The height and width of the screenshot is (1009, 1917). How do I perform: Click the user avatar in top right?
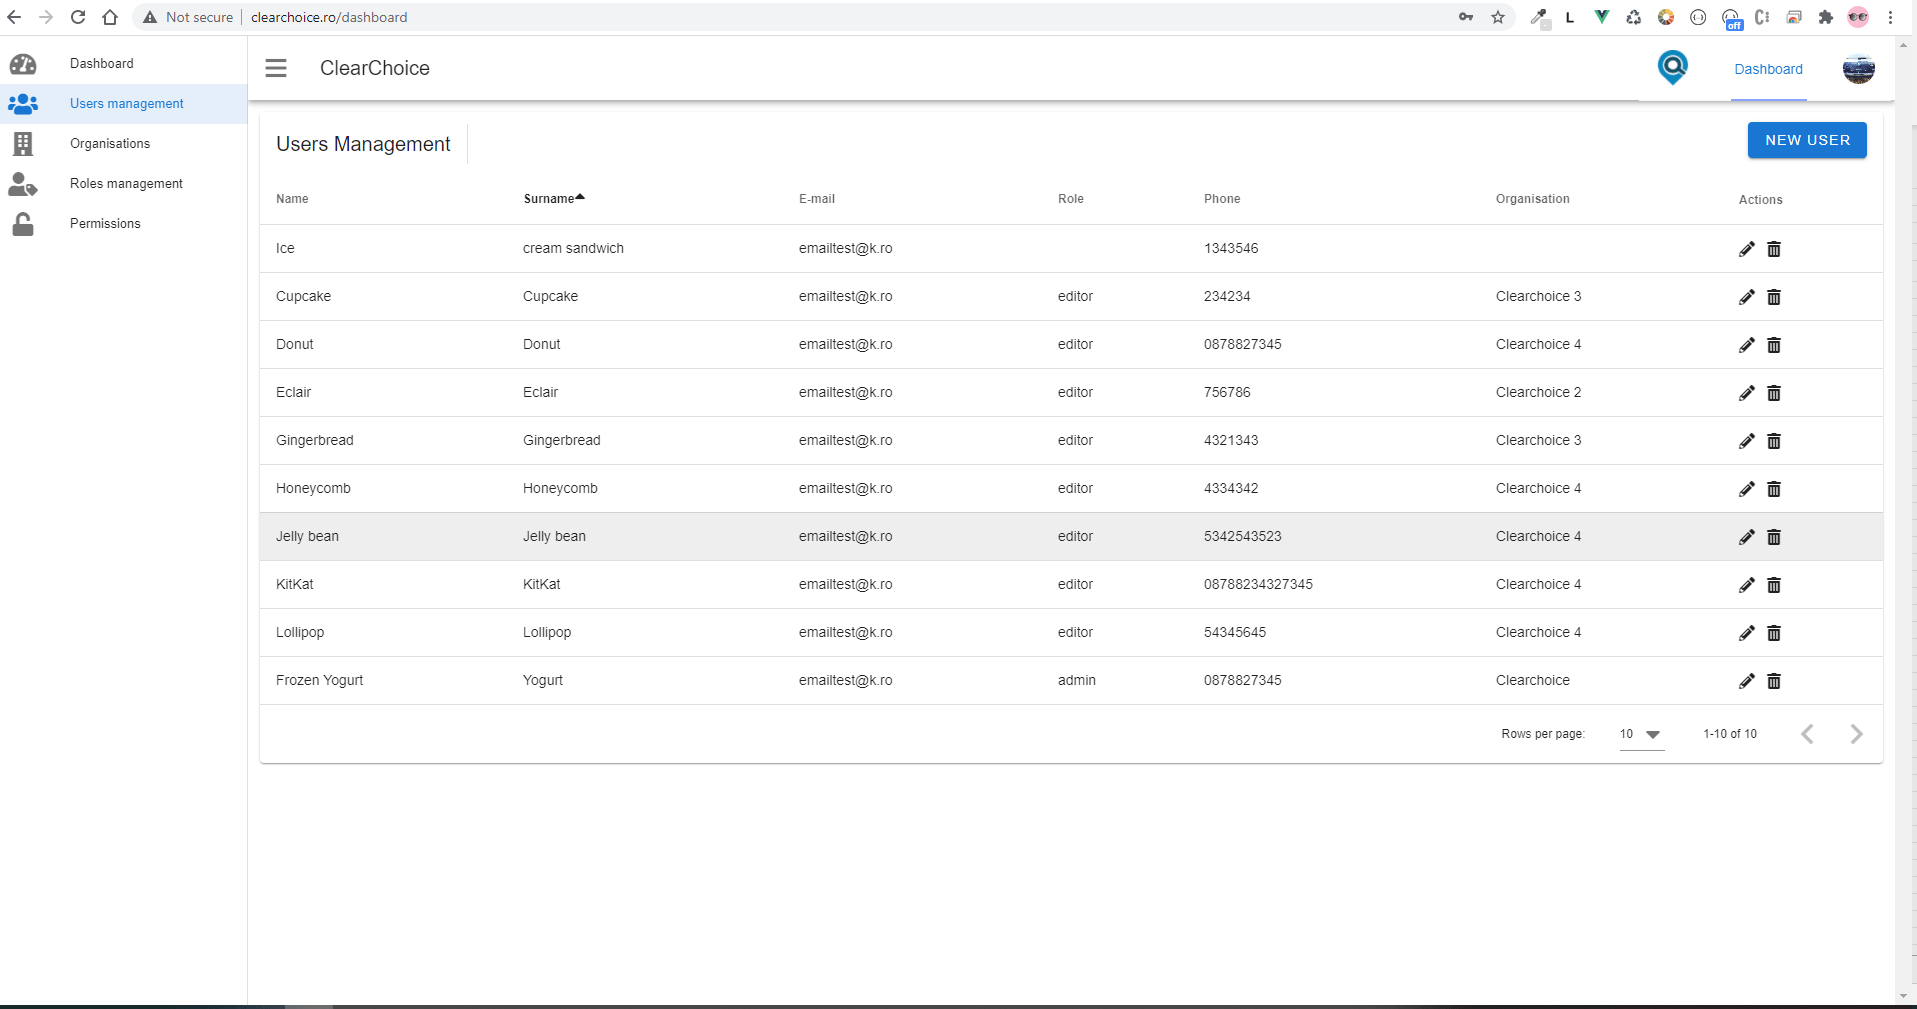1858,69
